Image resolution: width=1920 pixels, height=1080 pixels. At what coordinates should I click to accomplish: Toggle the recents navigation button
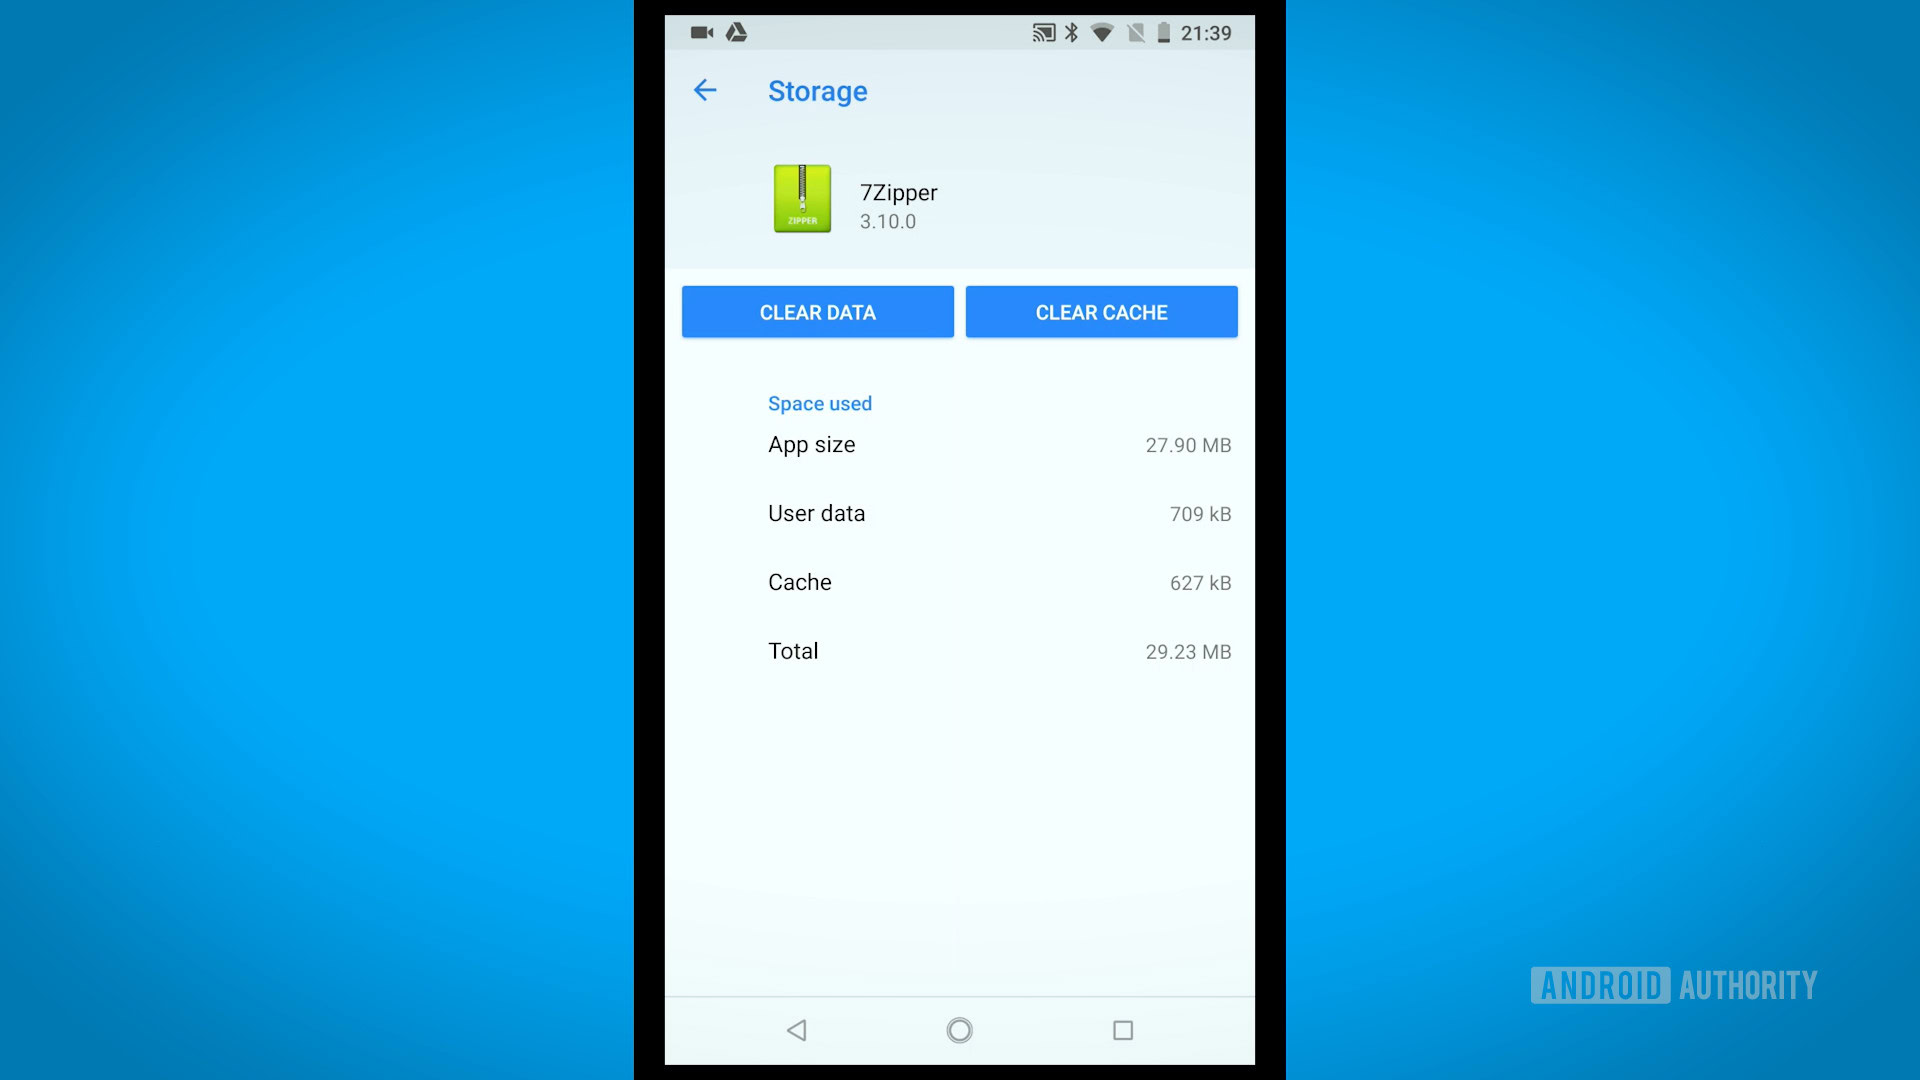(1122, 1031)
